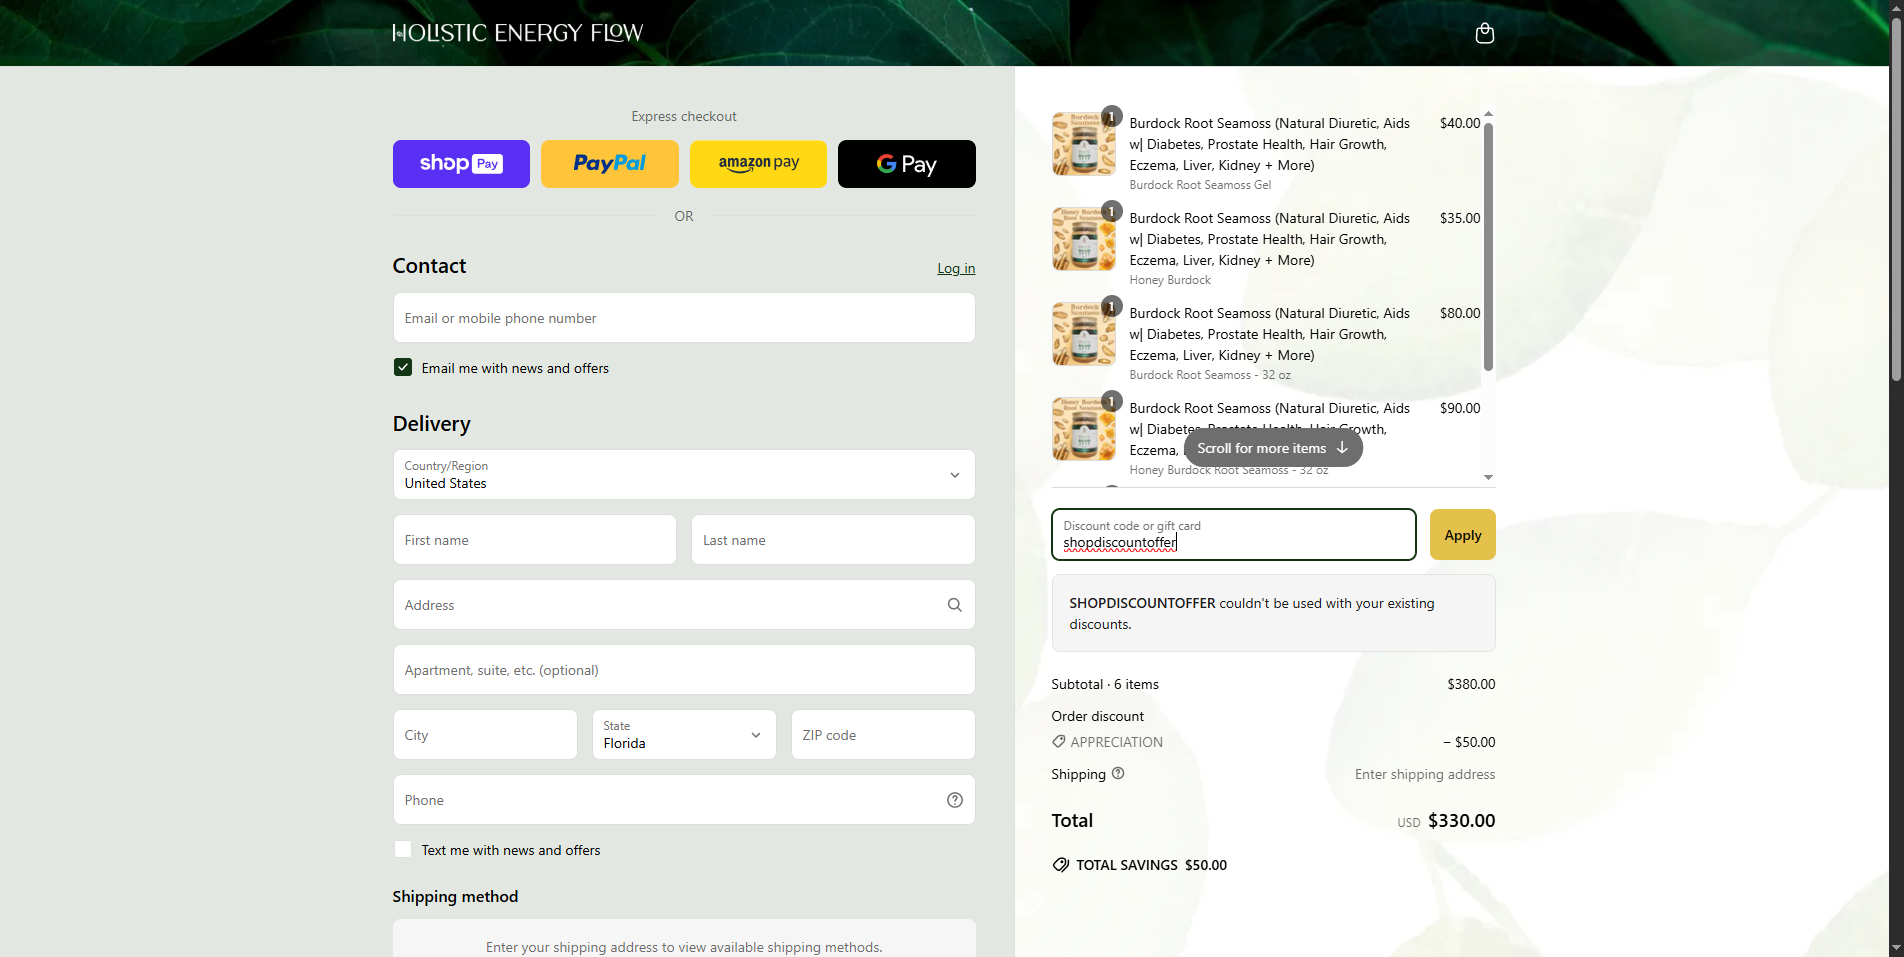Screen dimensions: 1904x957
Task: Click the First name field
Action: 535,540
